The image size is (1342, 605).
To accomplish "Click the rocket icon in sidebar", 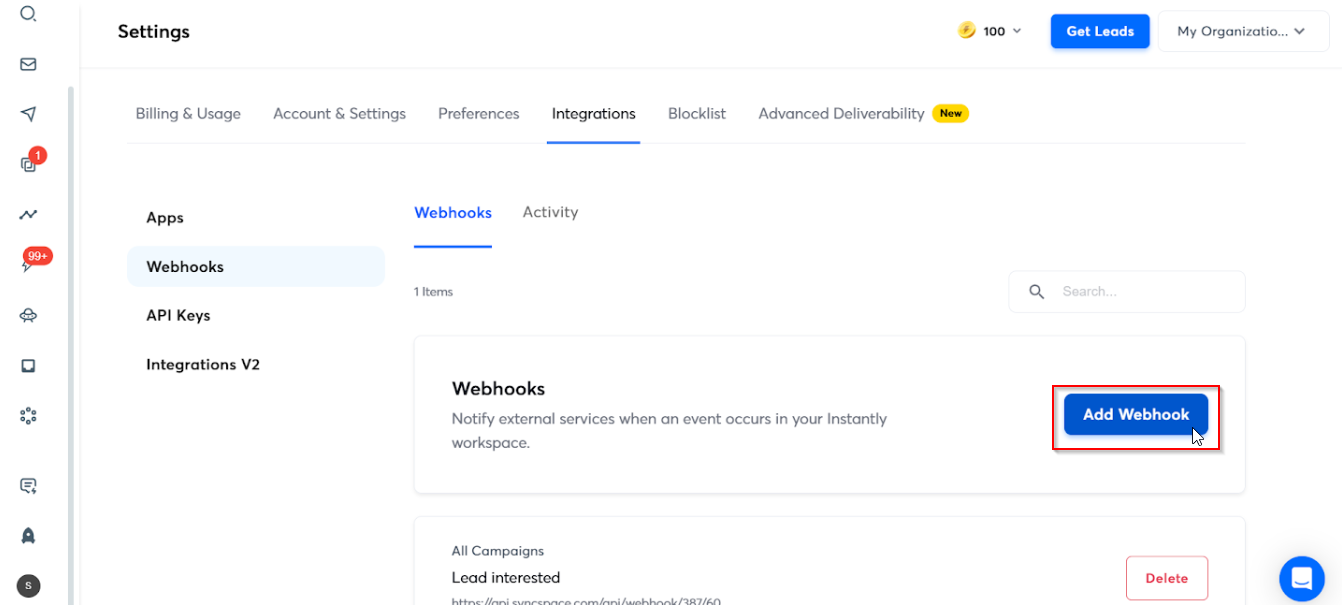I will (28, 536).
